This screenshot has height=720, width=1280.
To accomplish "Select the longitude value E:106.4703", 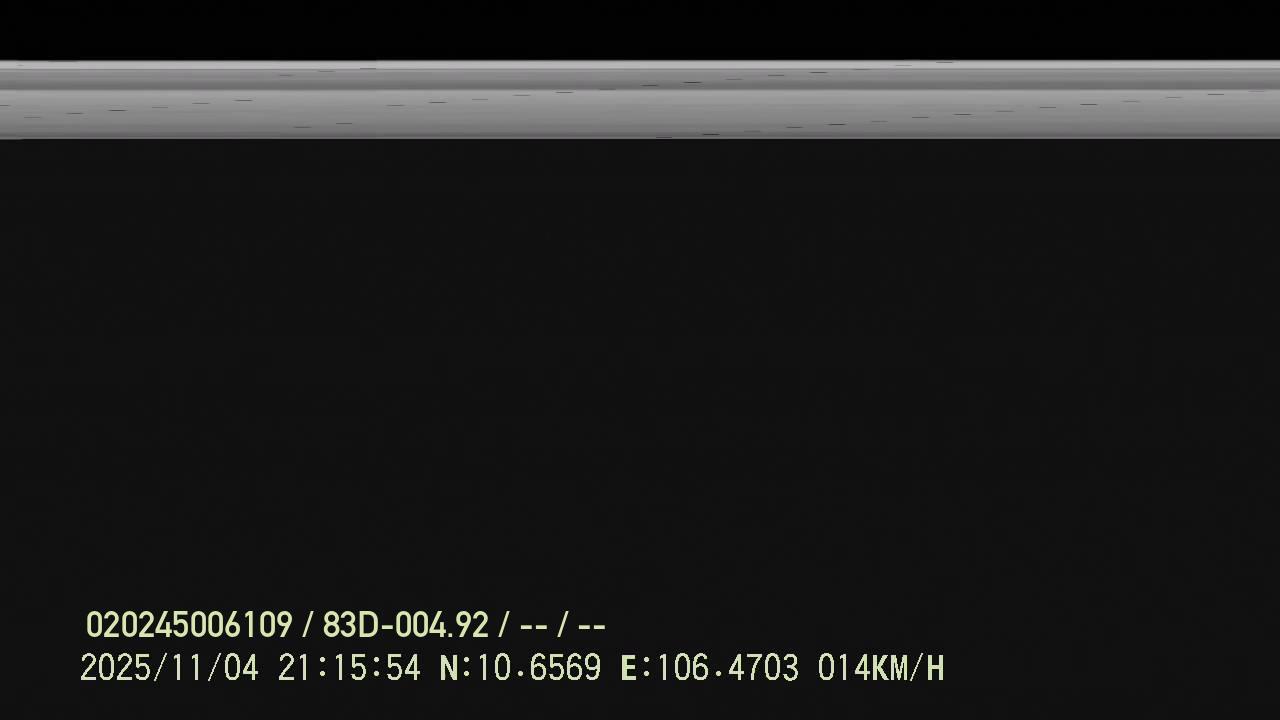I will [710, 668].
